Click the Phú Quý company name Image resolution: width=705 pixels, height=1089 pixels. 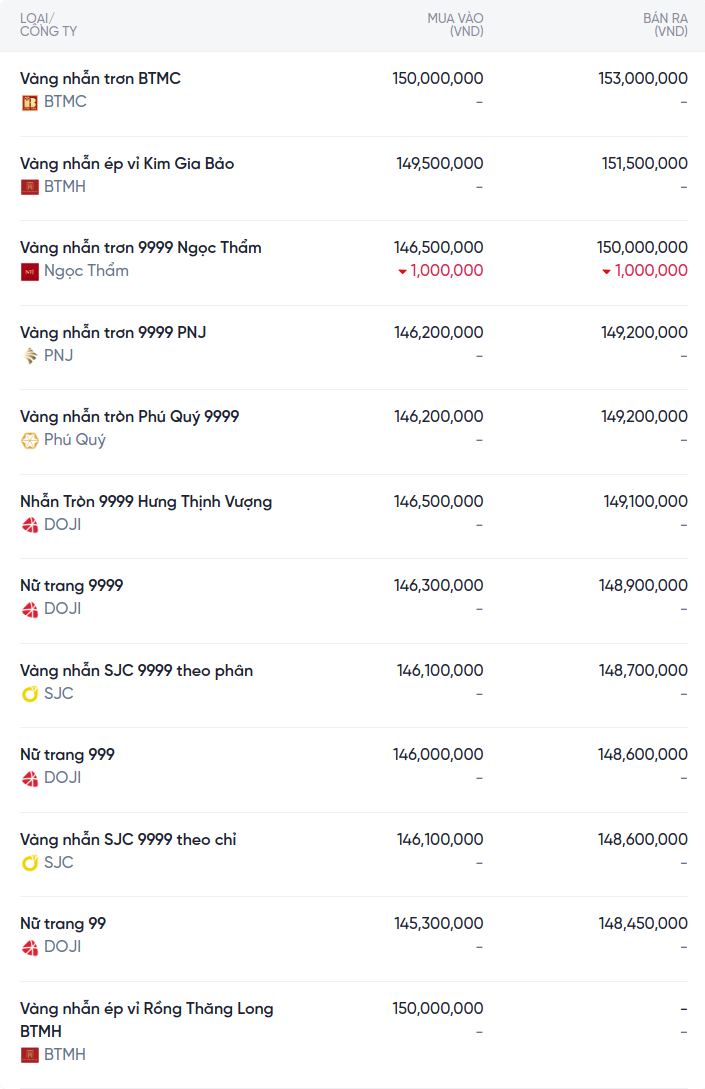(x=75, y=440)
